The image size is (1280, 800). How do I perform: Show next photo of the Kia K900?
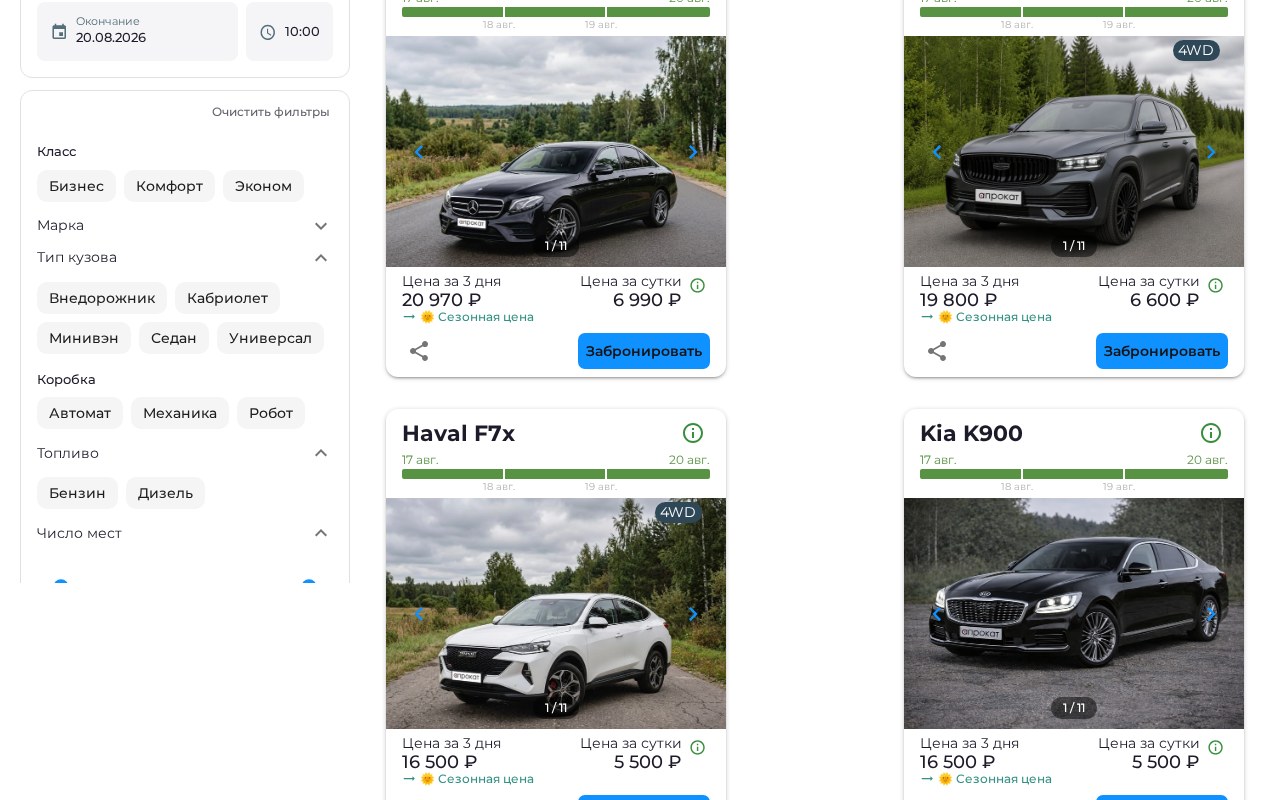(1210, 614)
